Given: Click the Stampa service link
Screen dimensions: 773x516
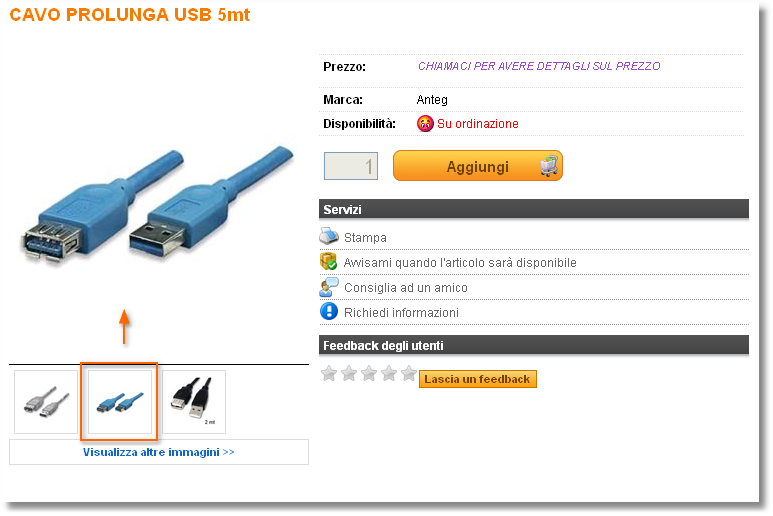Looking at the screenshot, I should [x=365, y=238].
